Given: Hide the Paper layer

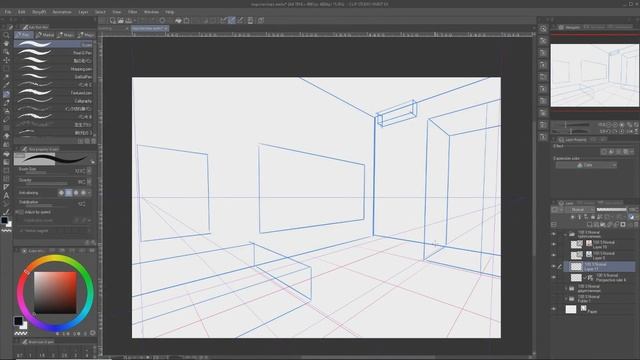Looking at the screenshot, I should [x=554, y=309].
